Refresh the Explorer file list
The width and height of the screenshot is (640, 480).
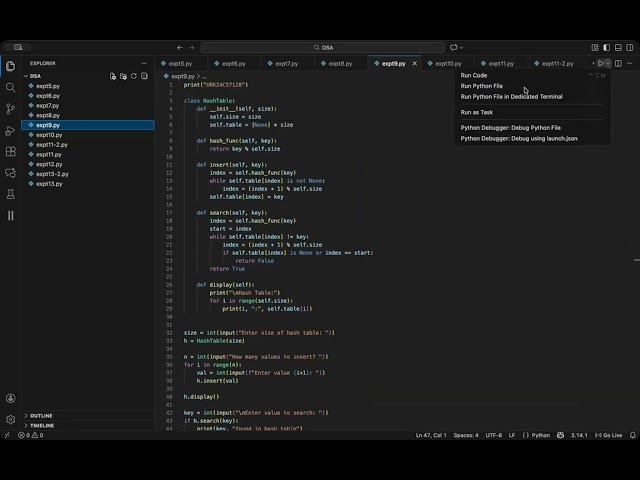133,76
